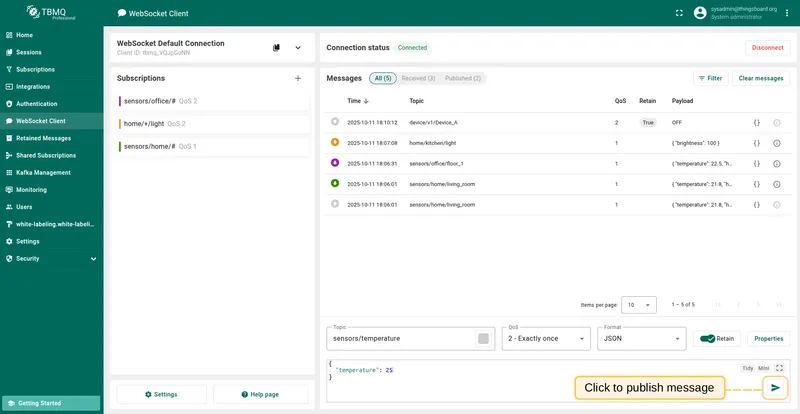Open Authentication sidebar item

(51, 104)
